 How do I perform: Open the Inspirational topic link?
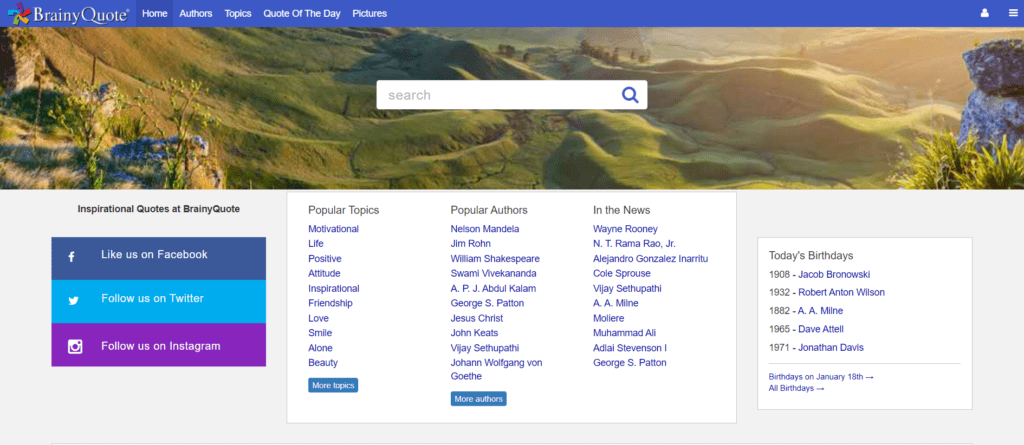334,288
